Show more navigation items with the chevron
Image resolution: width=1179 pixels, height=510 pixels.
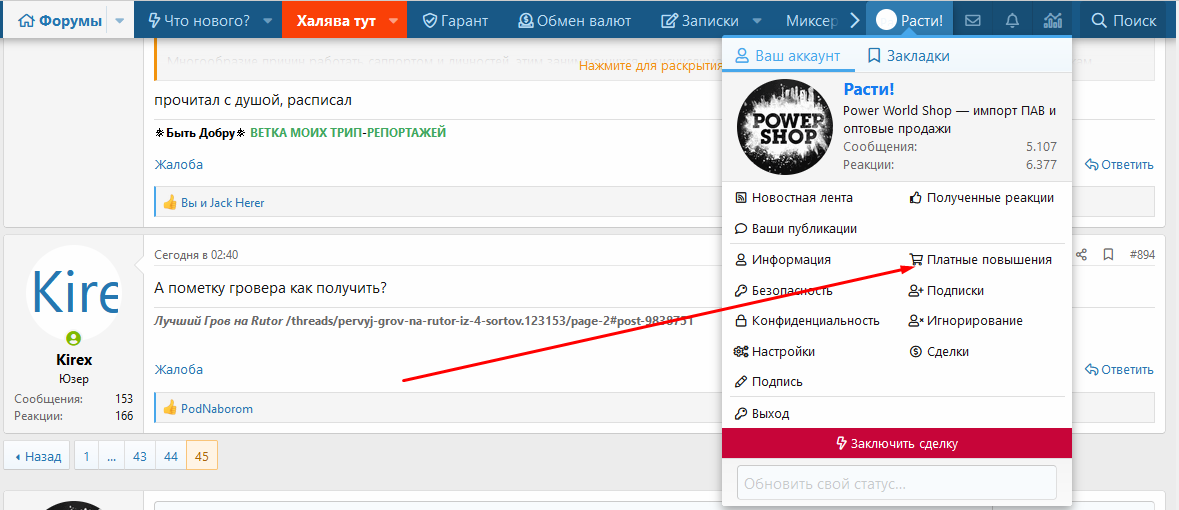tap(854, 20)
